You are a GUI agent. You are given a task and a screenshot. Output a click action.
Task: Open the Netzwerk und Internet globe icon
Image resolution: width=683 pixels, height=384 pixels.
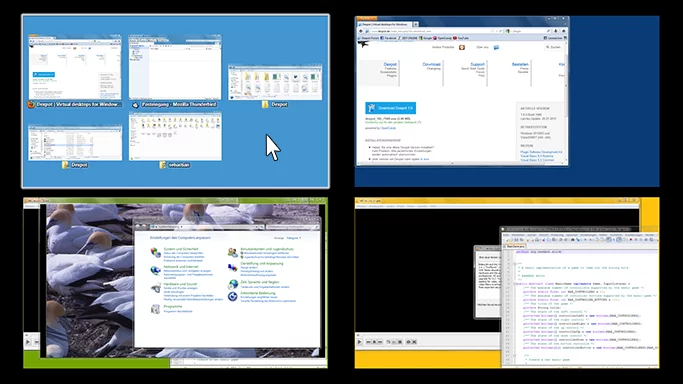tap(156, 271)
